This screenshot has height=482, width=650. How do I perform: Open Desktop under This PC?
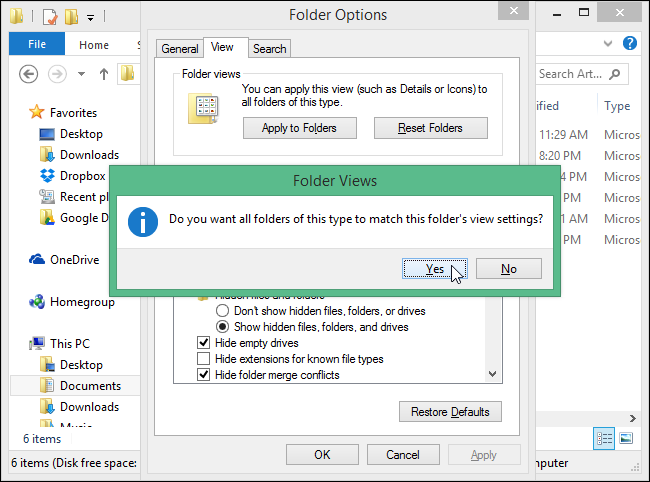81,365
